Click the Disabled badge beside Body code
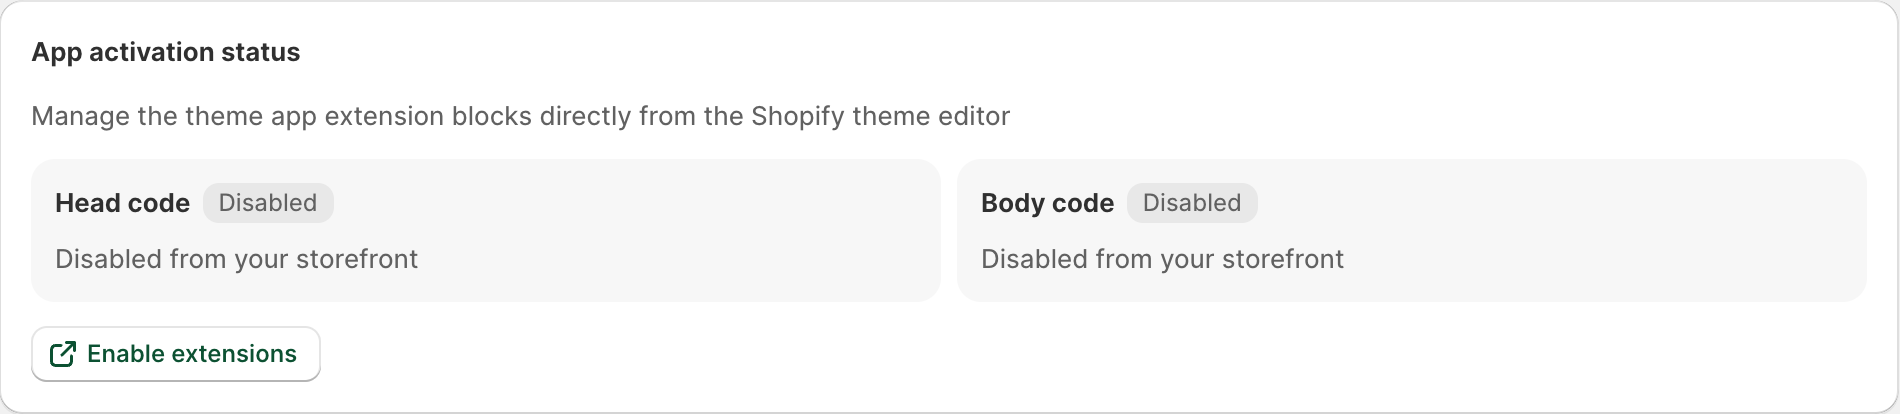Viewport: 1900px width, 414px height. pyautogui.click(x=1192, y=203)
